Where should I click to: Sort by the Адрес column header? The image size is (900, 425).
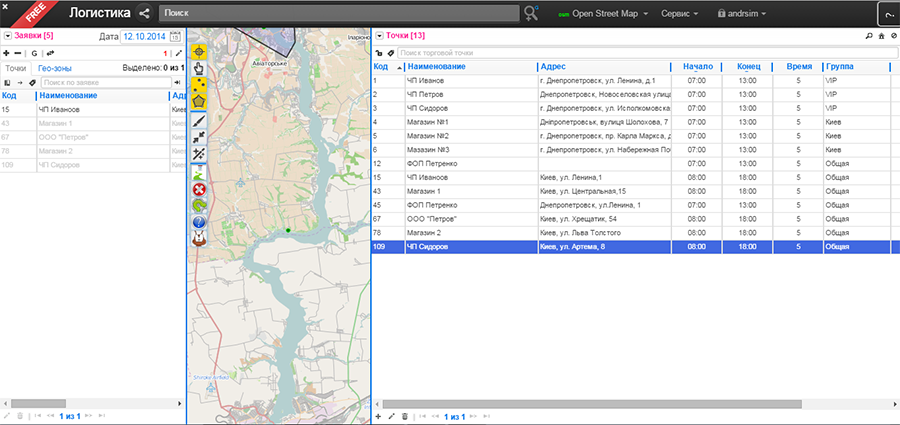tap(553, 67)
